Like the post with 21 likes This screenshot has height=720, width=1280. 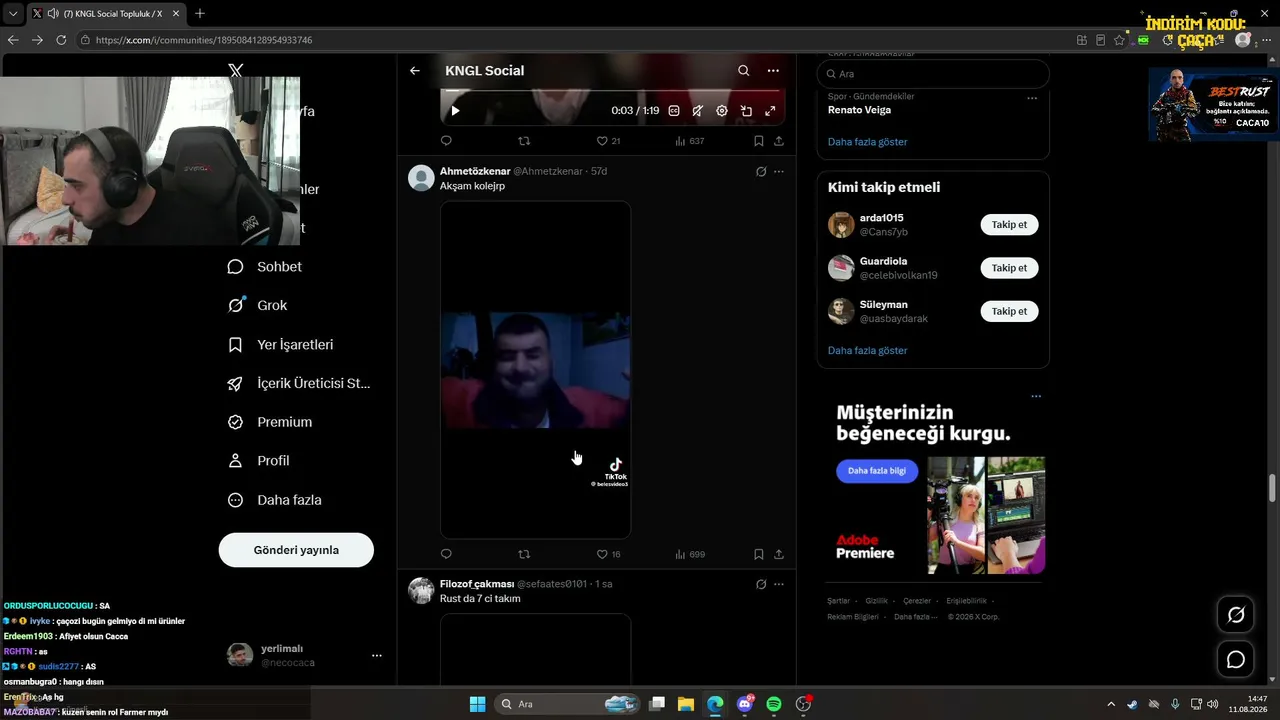point(608,141)
